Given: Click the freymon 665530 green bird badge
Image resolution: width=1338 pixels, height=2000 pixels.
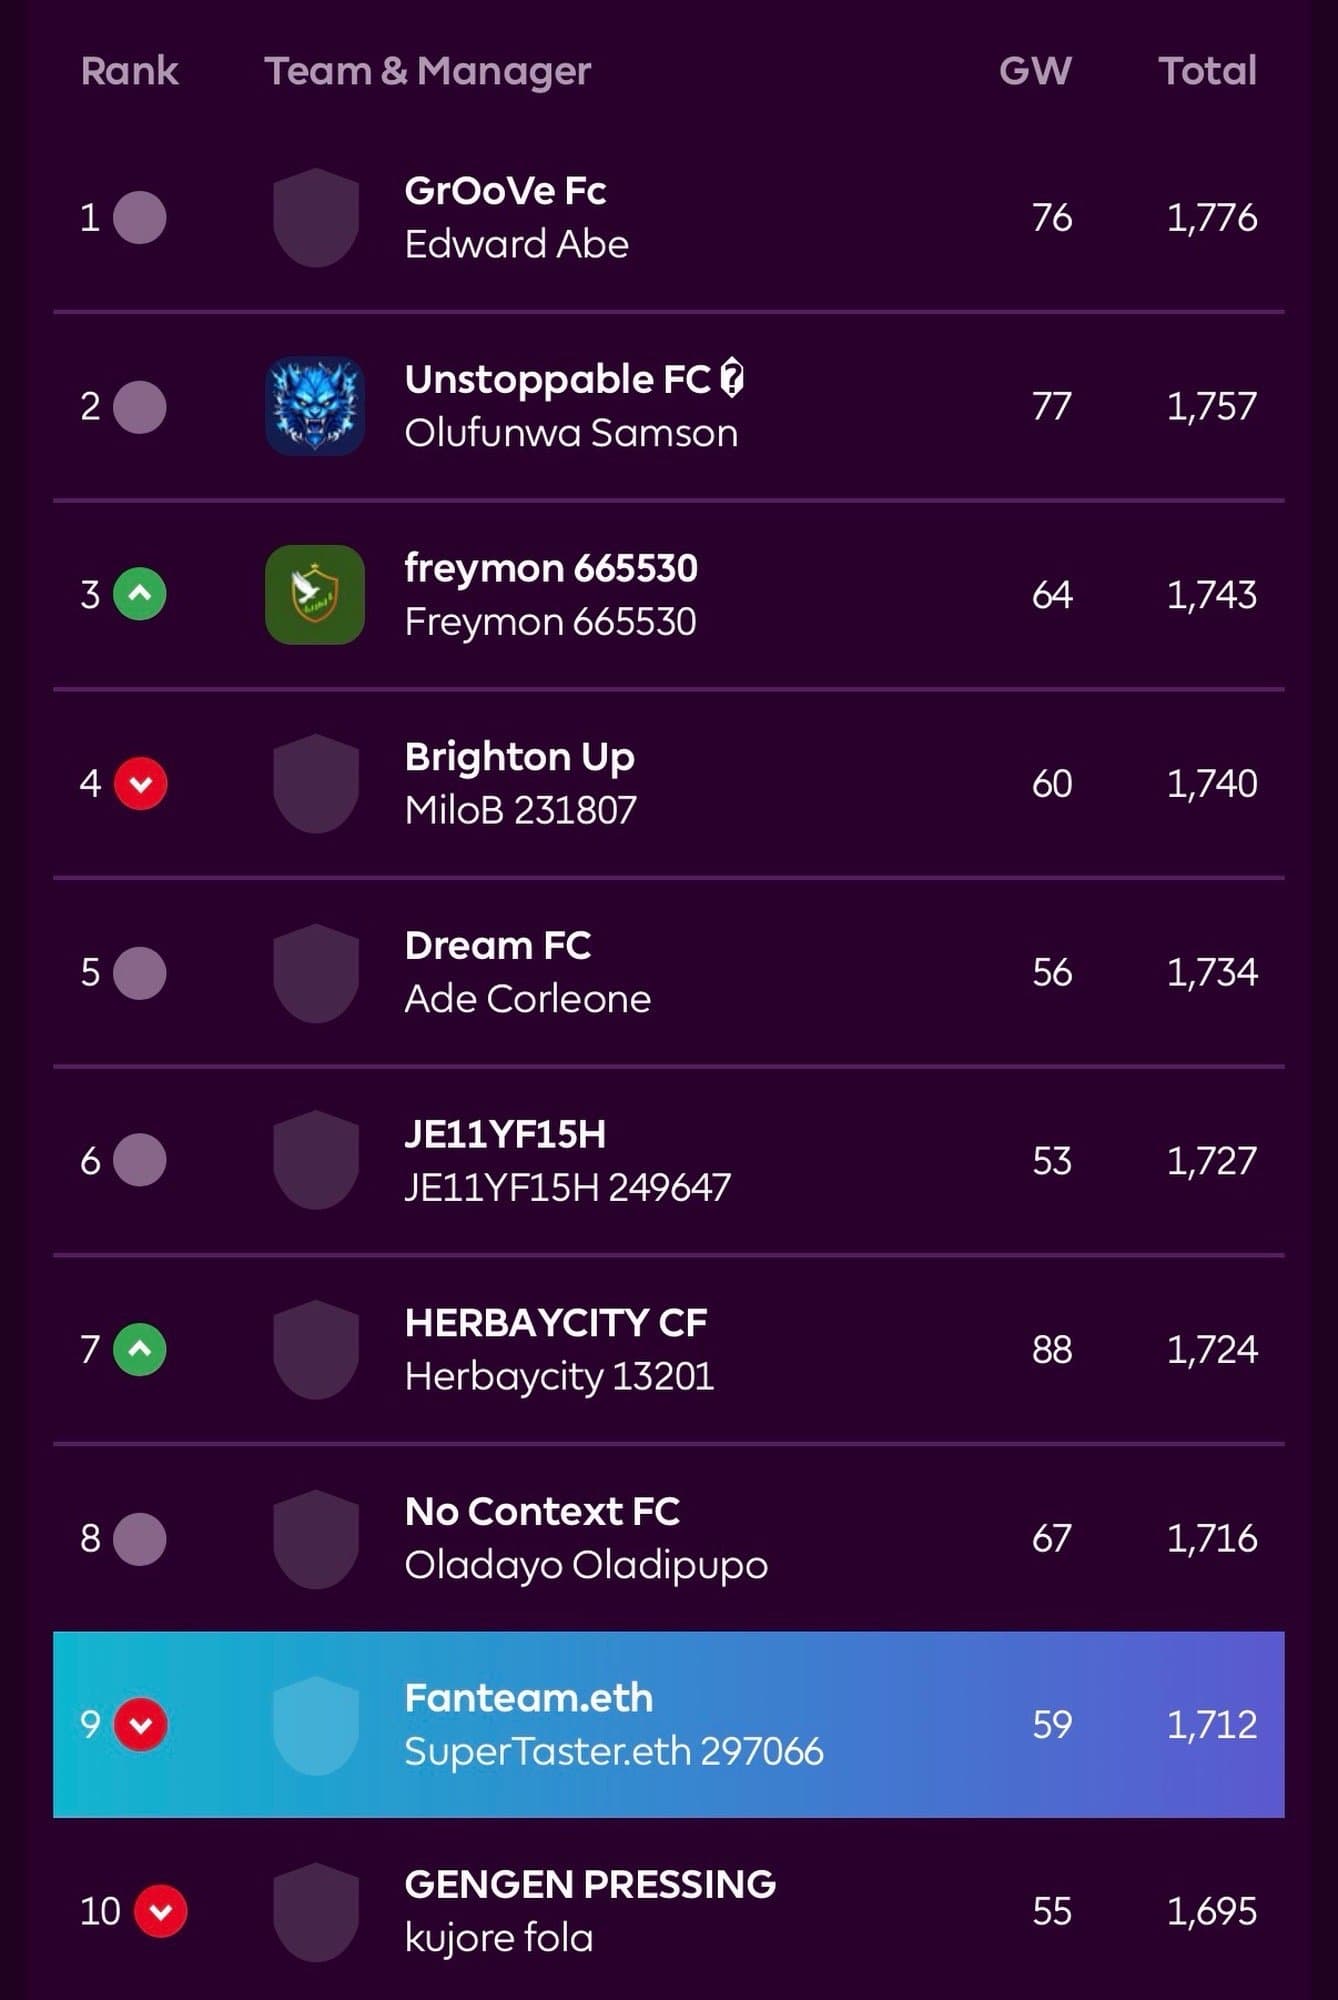Looking at the screenshot, I should 315,594.
